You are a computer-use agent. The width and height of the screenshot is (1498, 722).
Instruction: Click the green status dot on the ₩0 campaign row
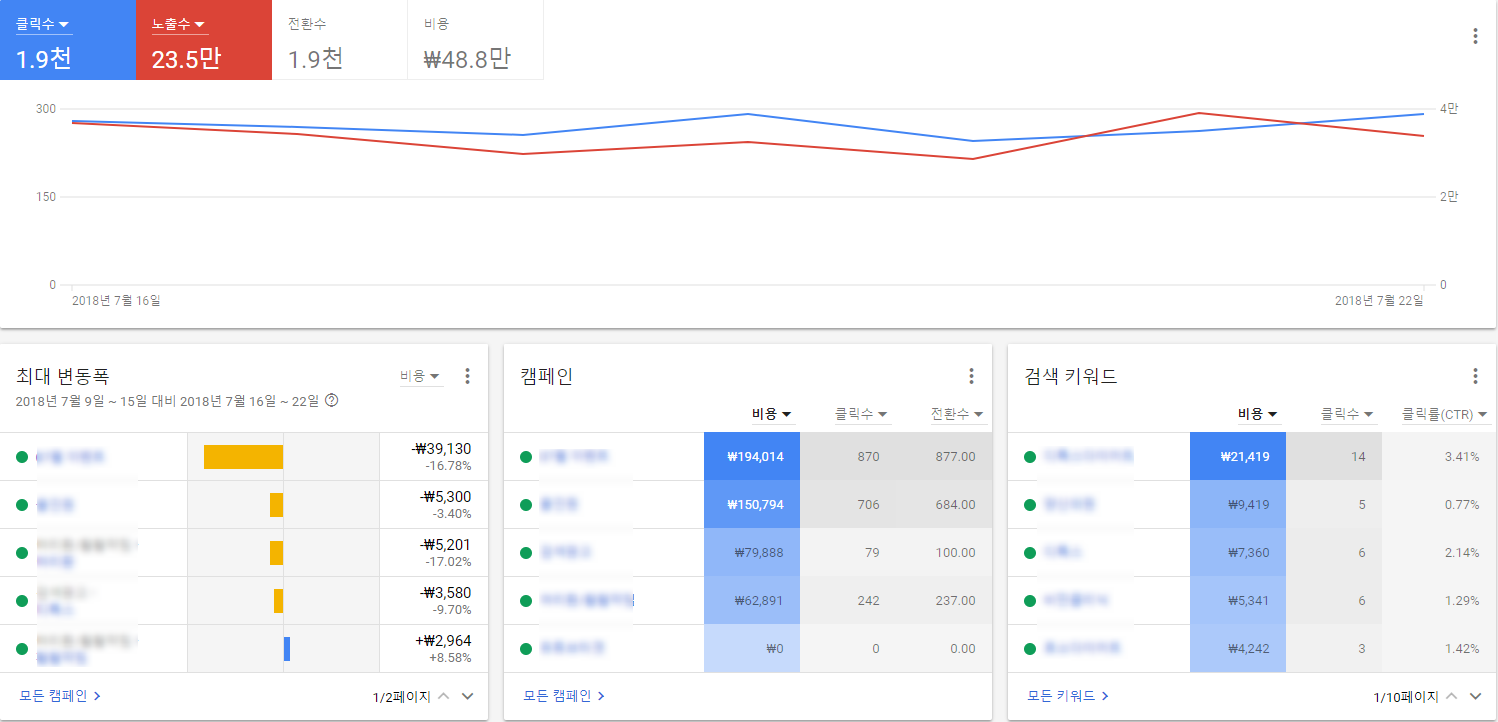tap(525, 648)
